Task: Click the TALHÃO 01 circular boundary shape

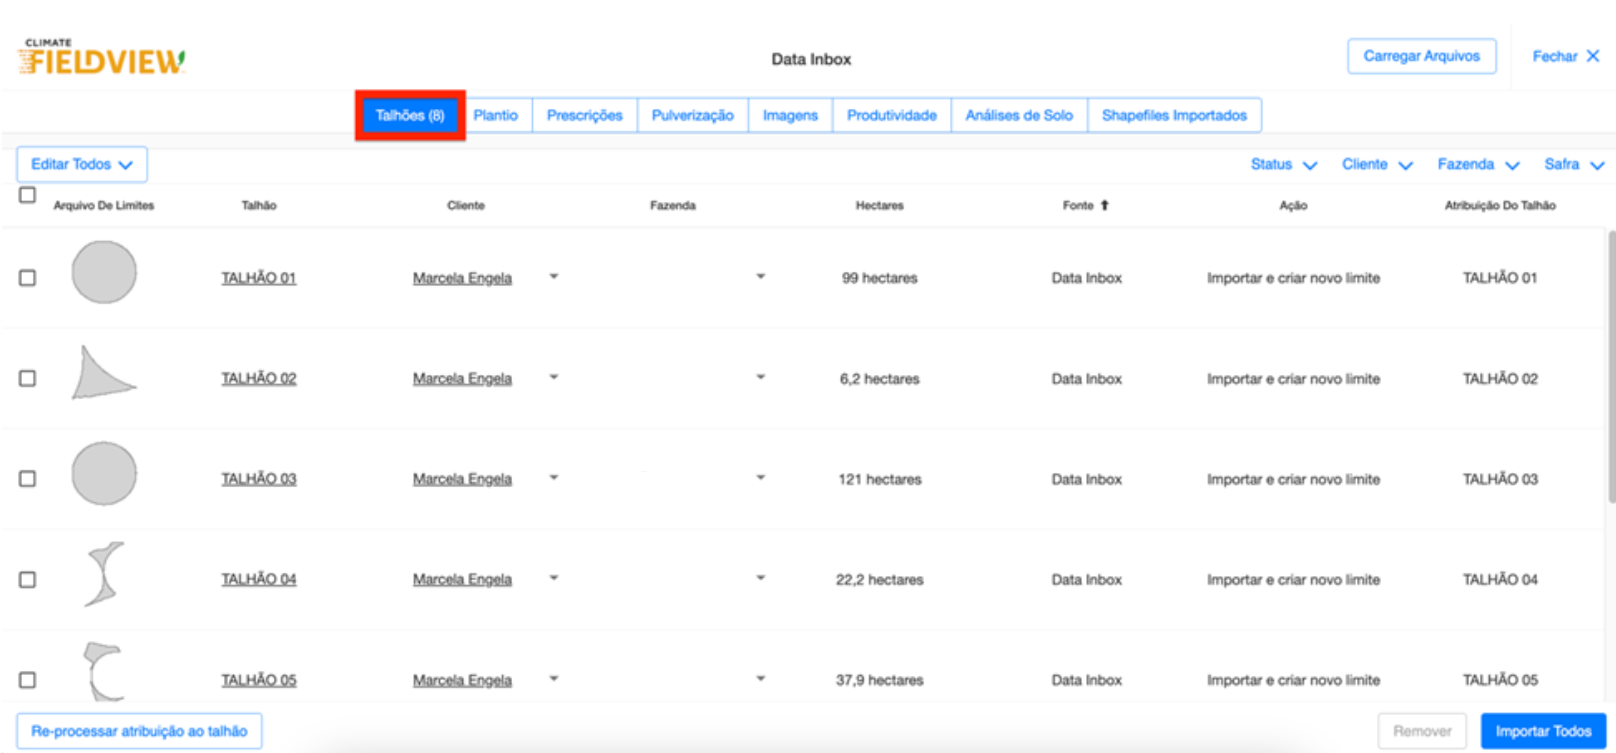Action: (104, 272)
